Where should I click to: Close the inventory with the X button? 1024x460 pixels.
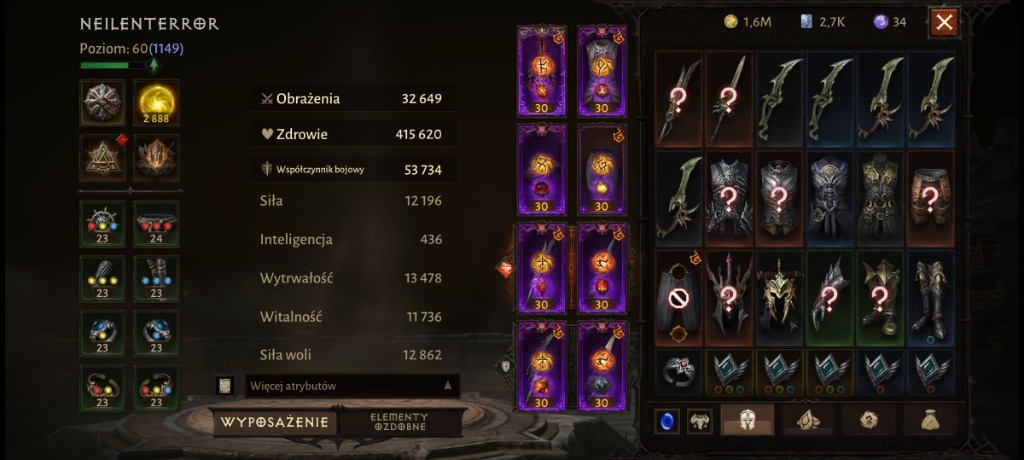tap(944, 23)
